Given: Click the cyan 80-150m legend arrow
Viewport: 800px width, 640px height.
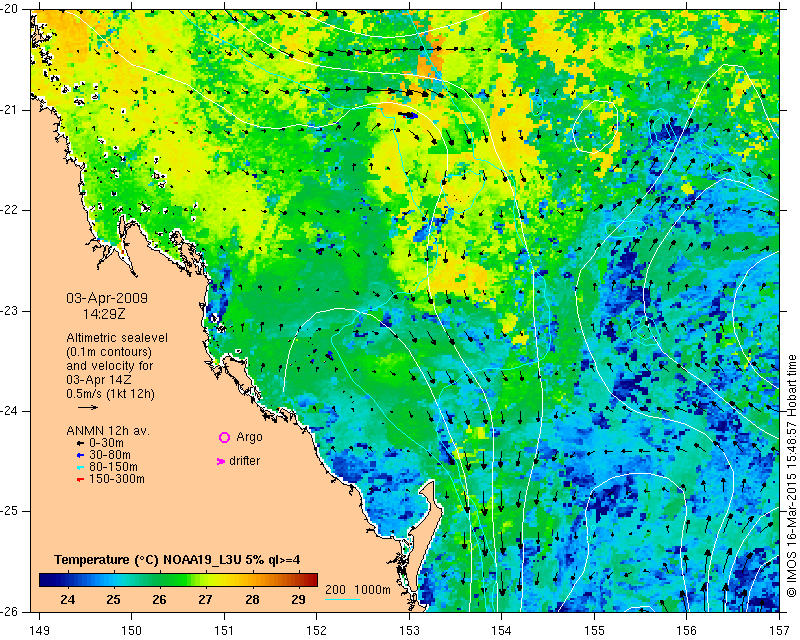Looking at the screenshot, I should coord(80,467).
